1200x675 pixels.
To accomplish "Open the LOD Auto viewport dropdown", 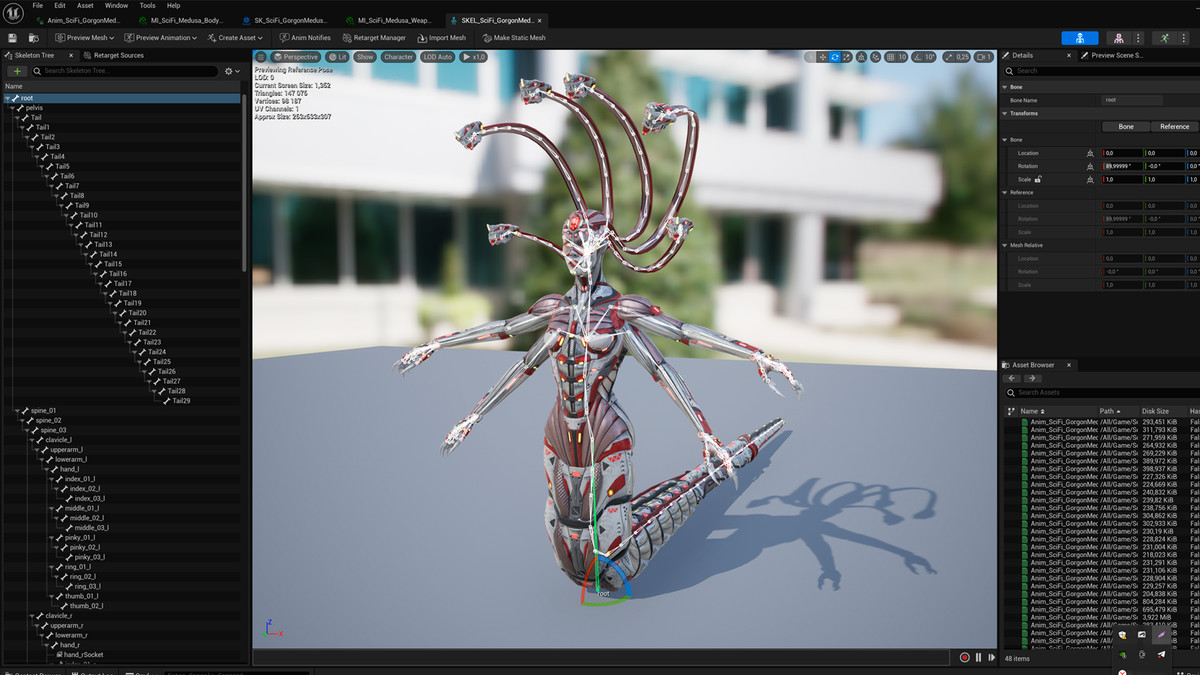I will [x=438, y=57].
